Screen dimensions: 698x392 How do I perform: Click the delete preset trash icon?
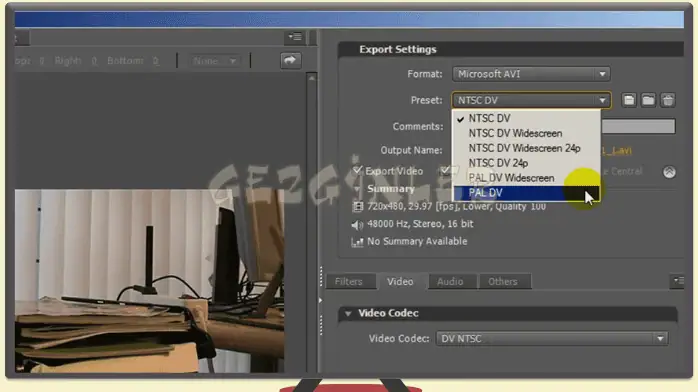tap(668, 100)
